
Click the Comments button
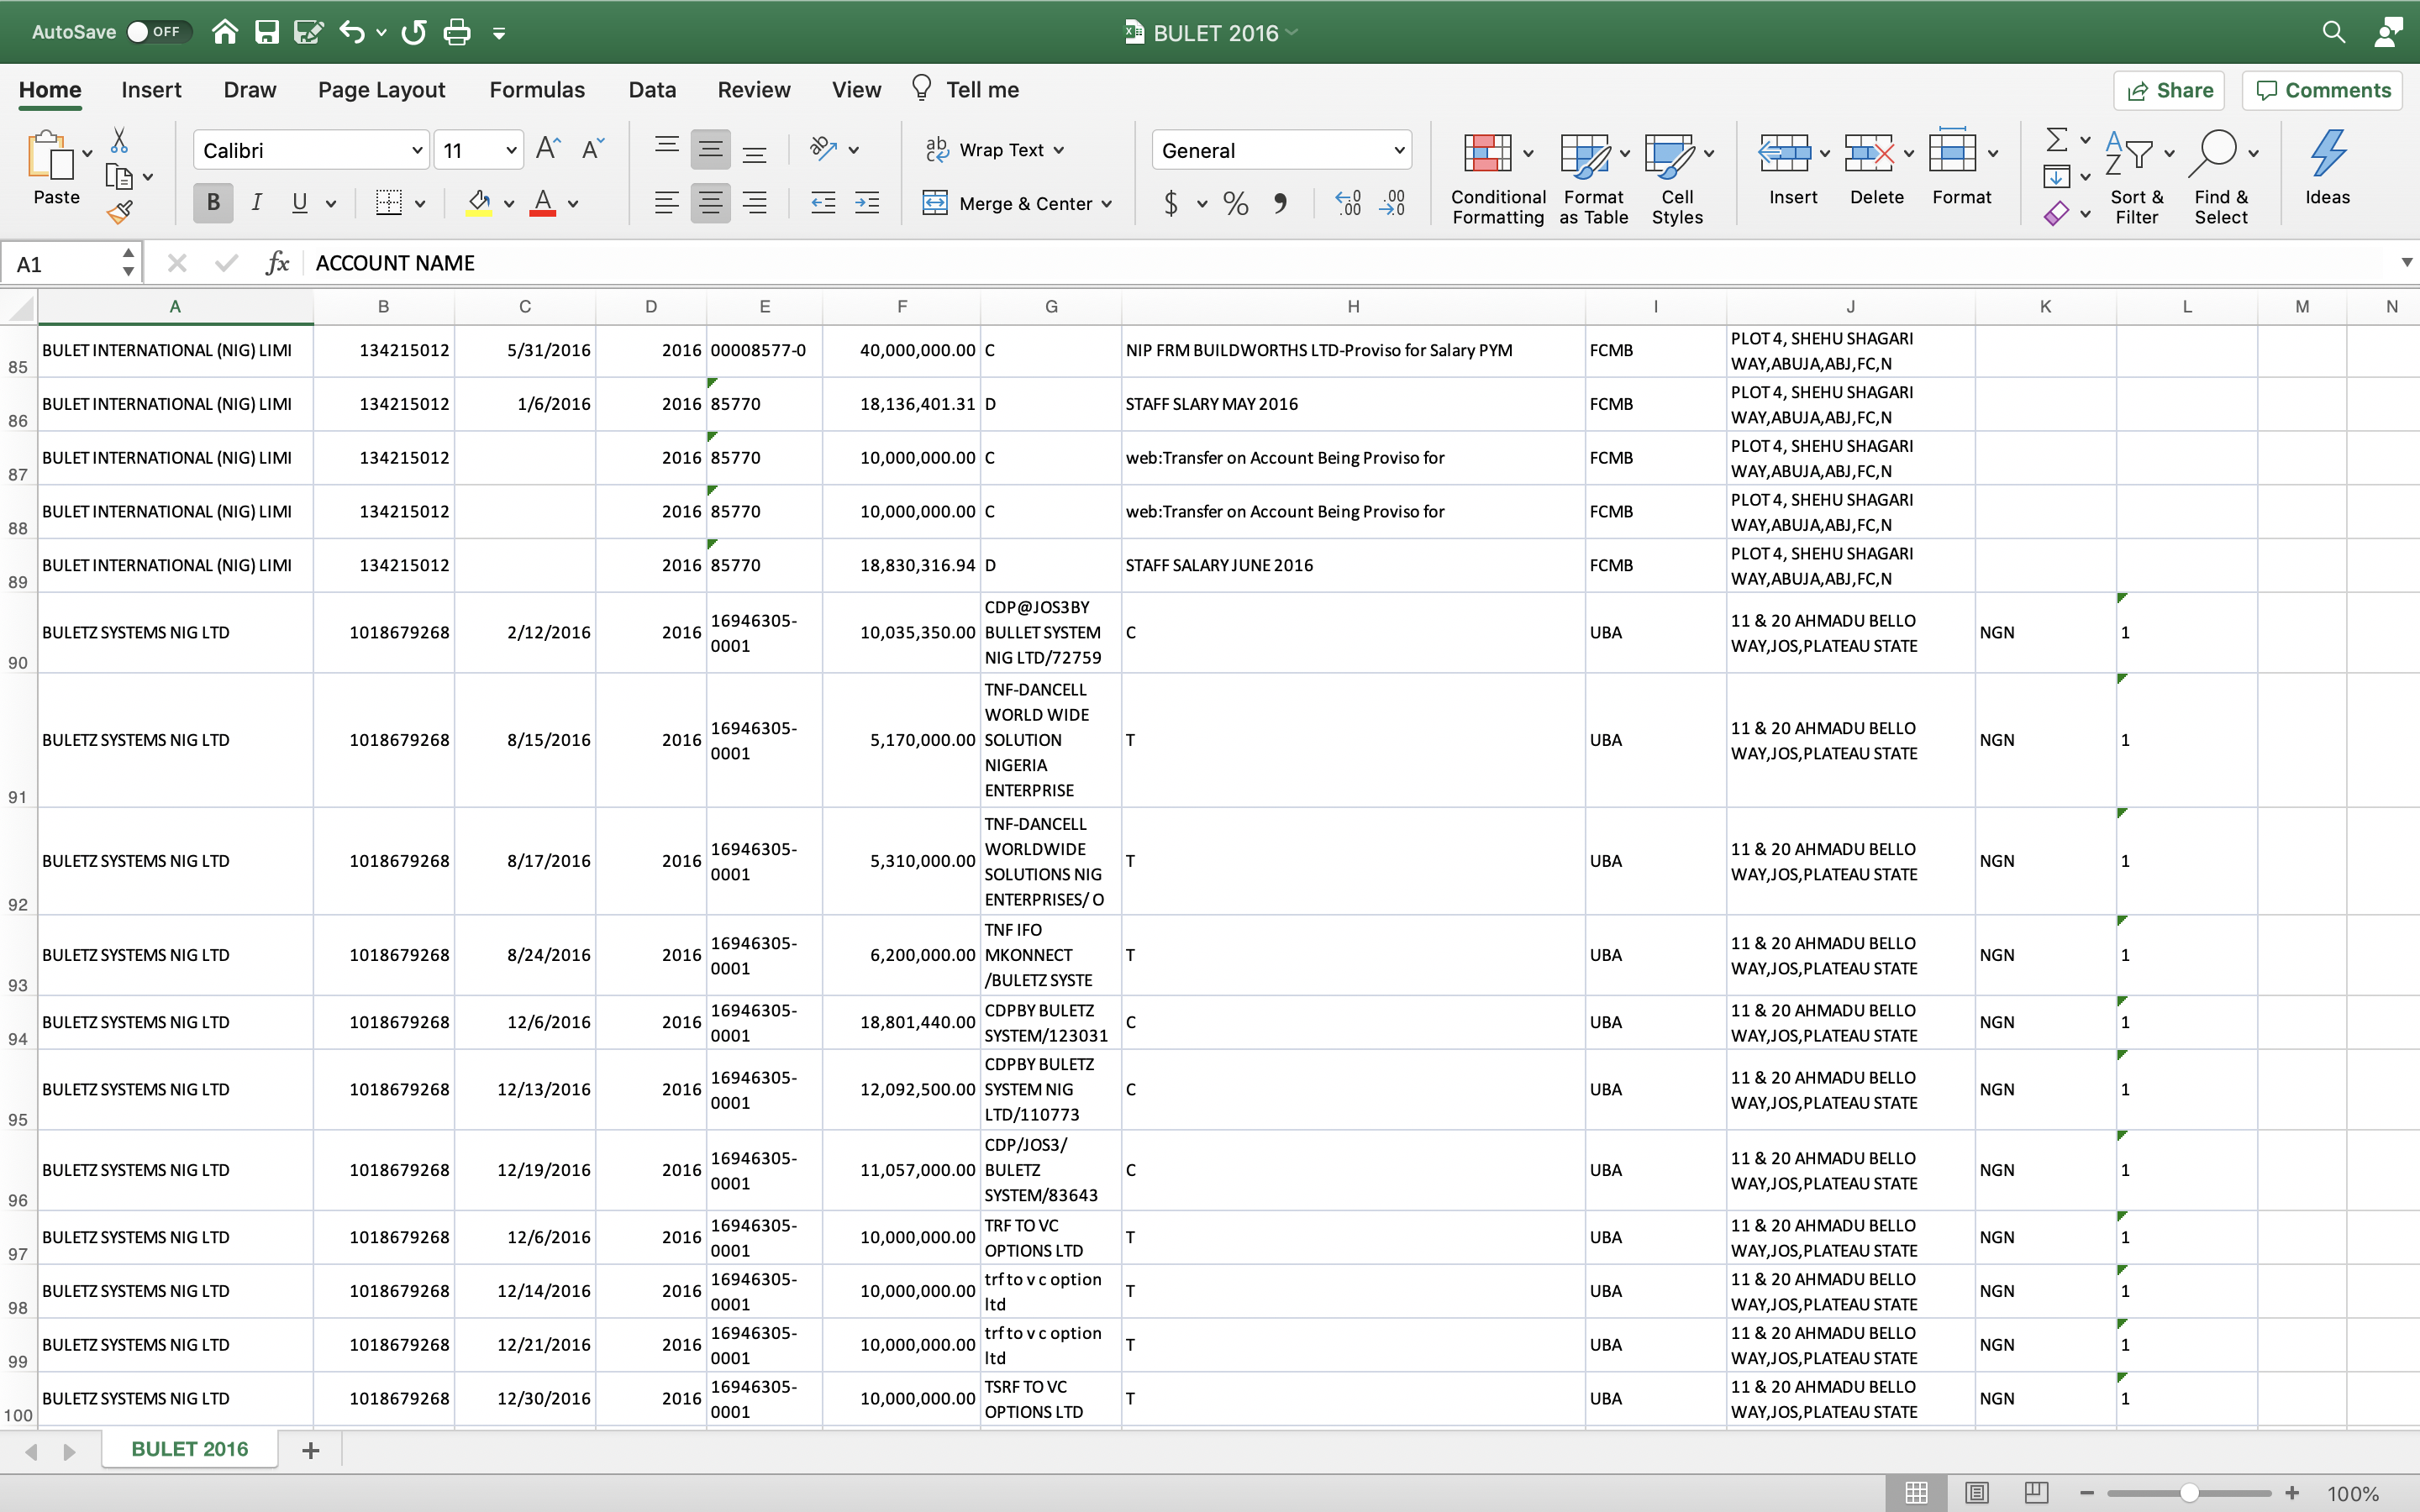click(x=2322, y=90)
